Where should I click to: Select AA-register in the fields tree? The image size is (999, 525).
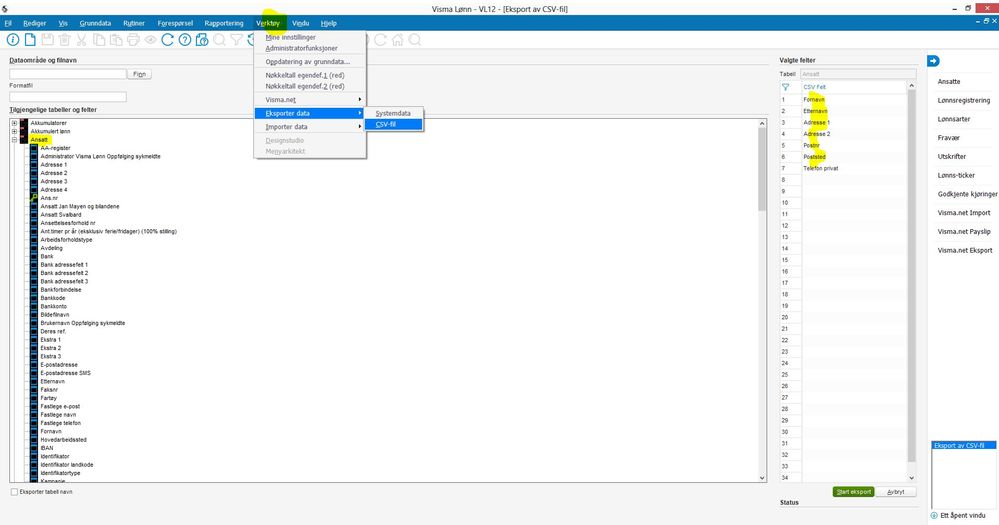coord(55,148)
